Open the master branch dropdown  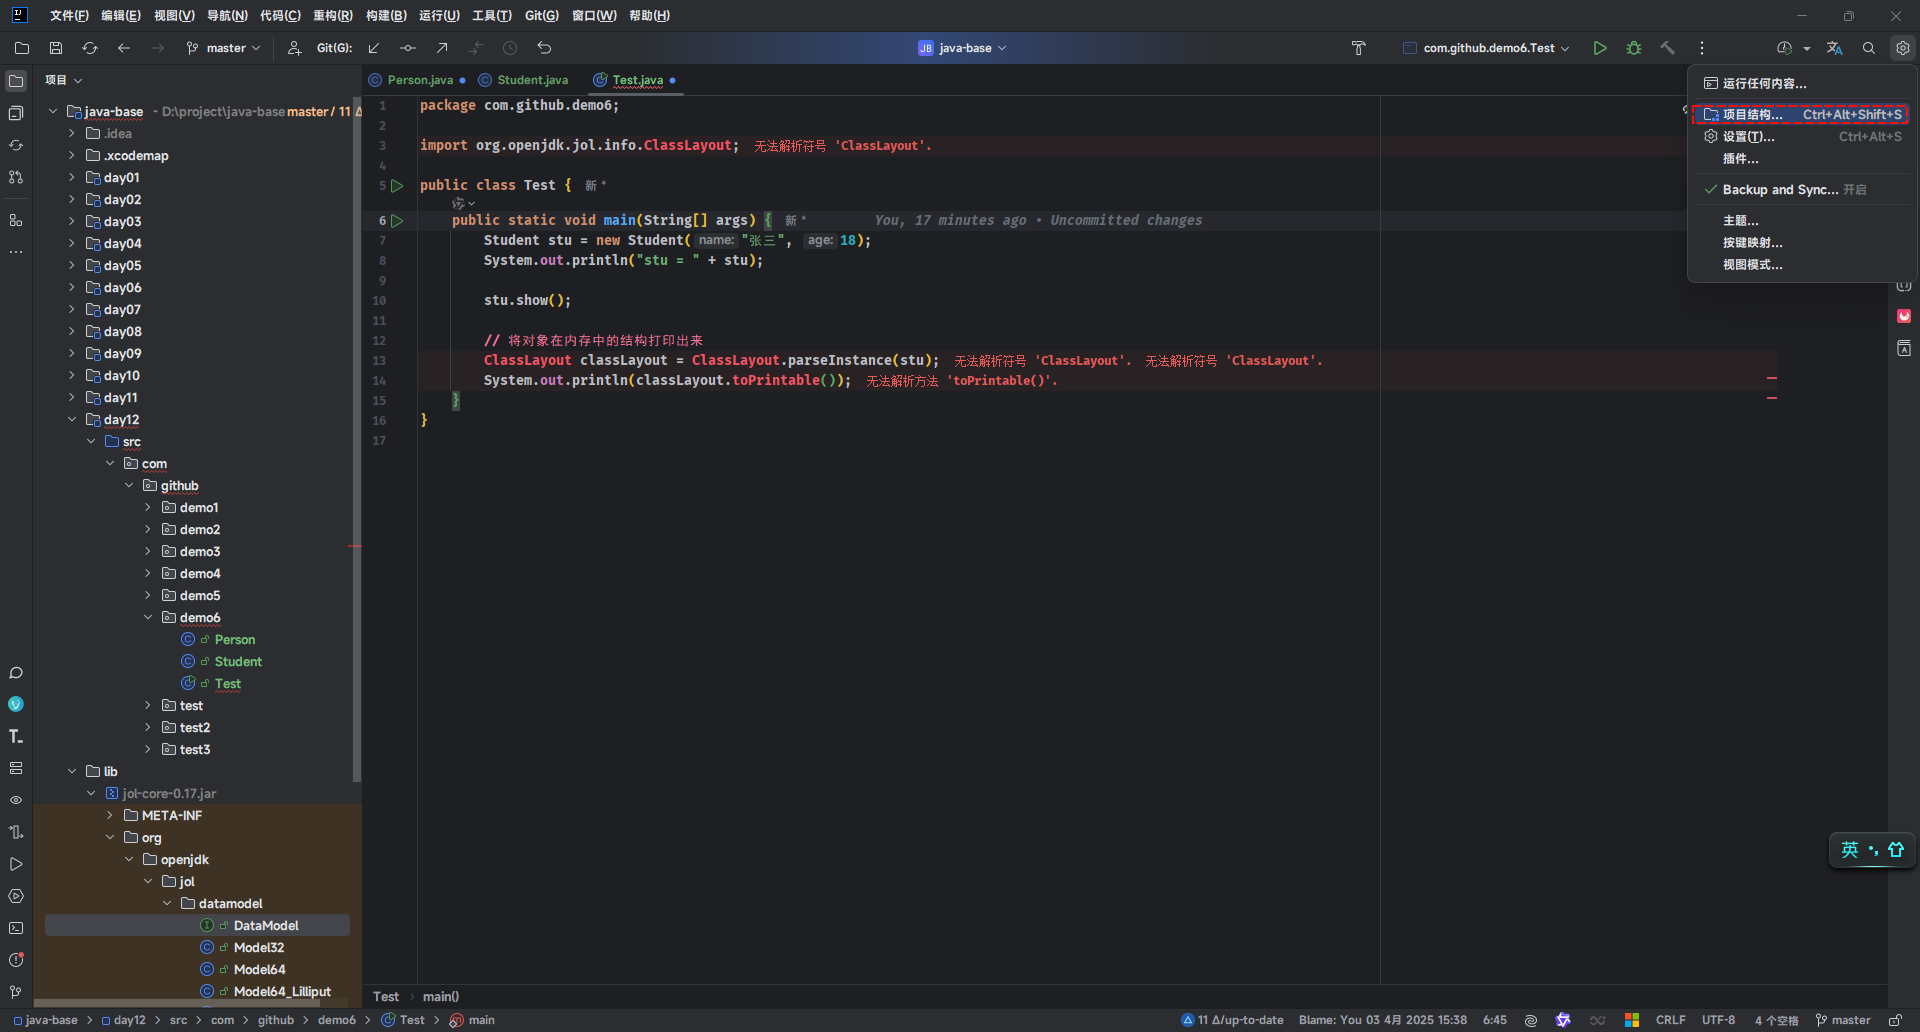[225, 48]
